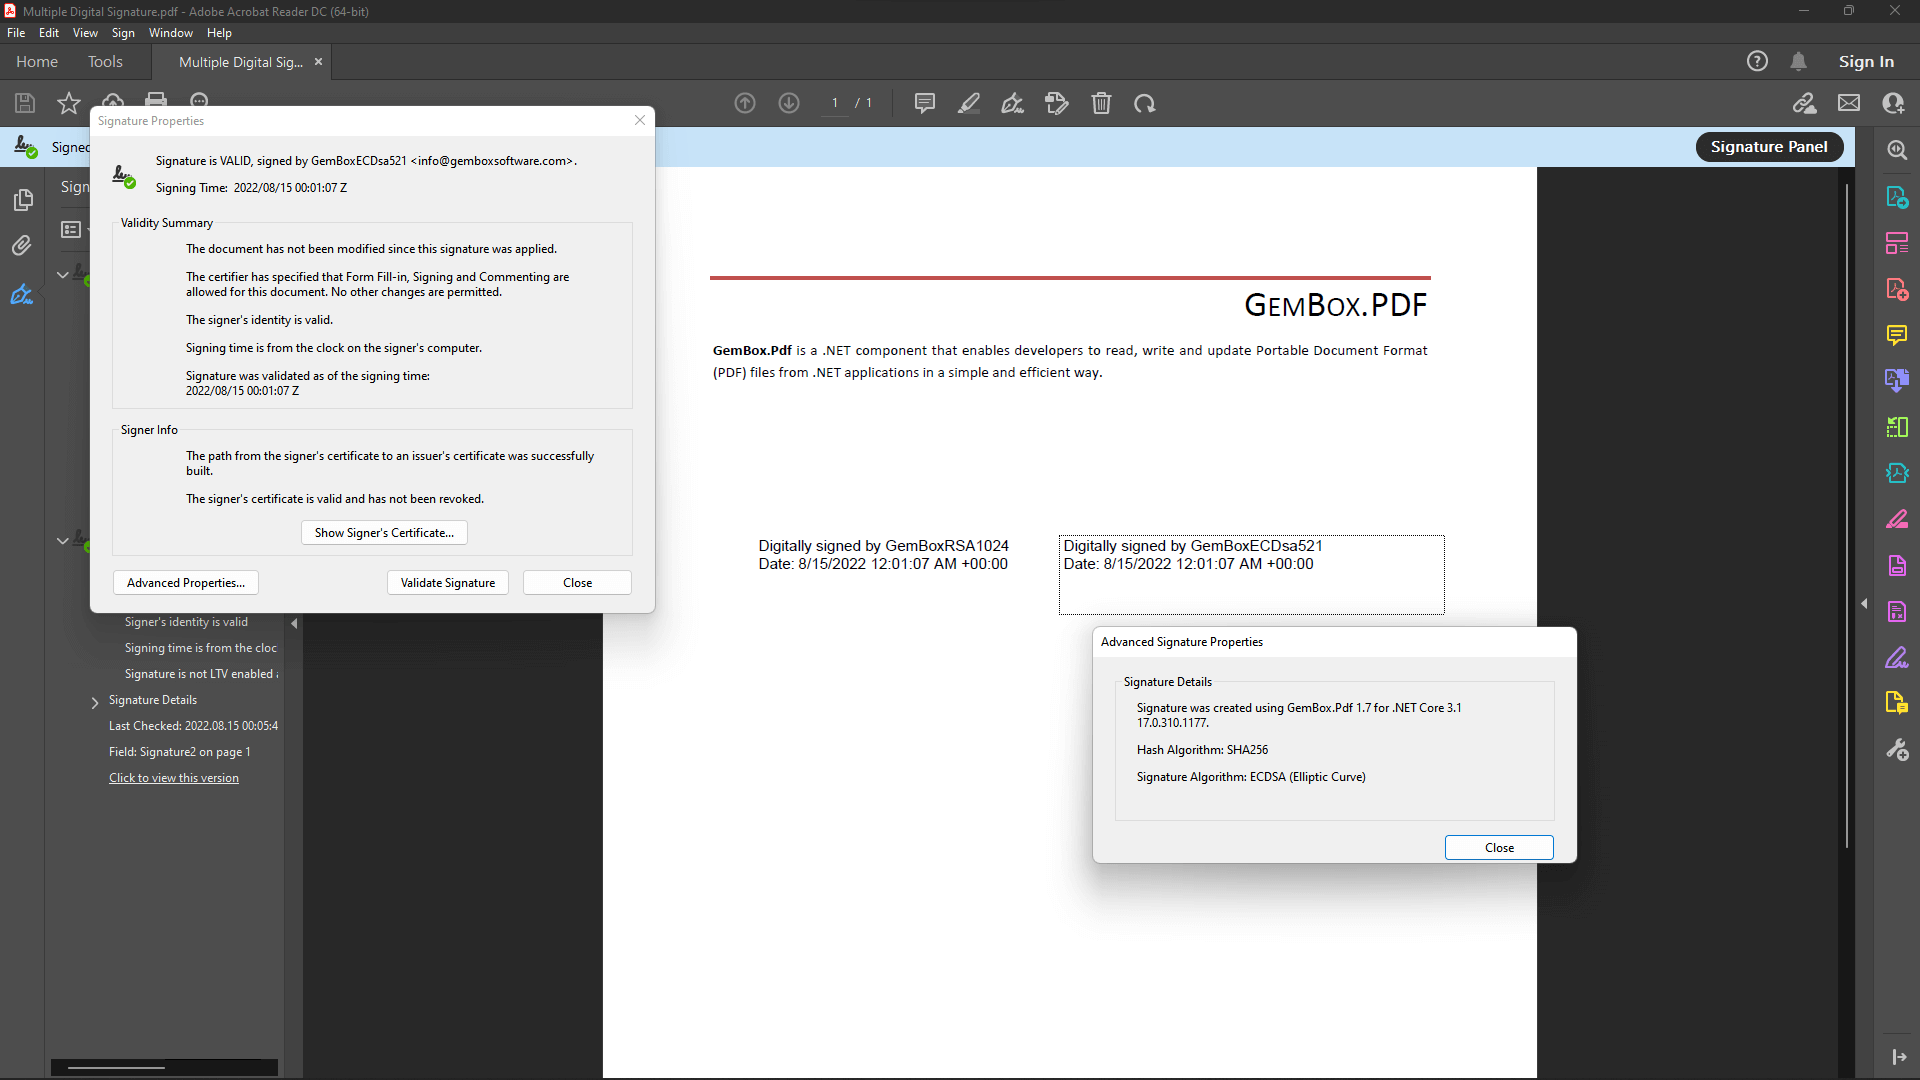Click the Signature Panel button
Screen dimensions: 1920x1080
pos(1770,146)
